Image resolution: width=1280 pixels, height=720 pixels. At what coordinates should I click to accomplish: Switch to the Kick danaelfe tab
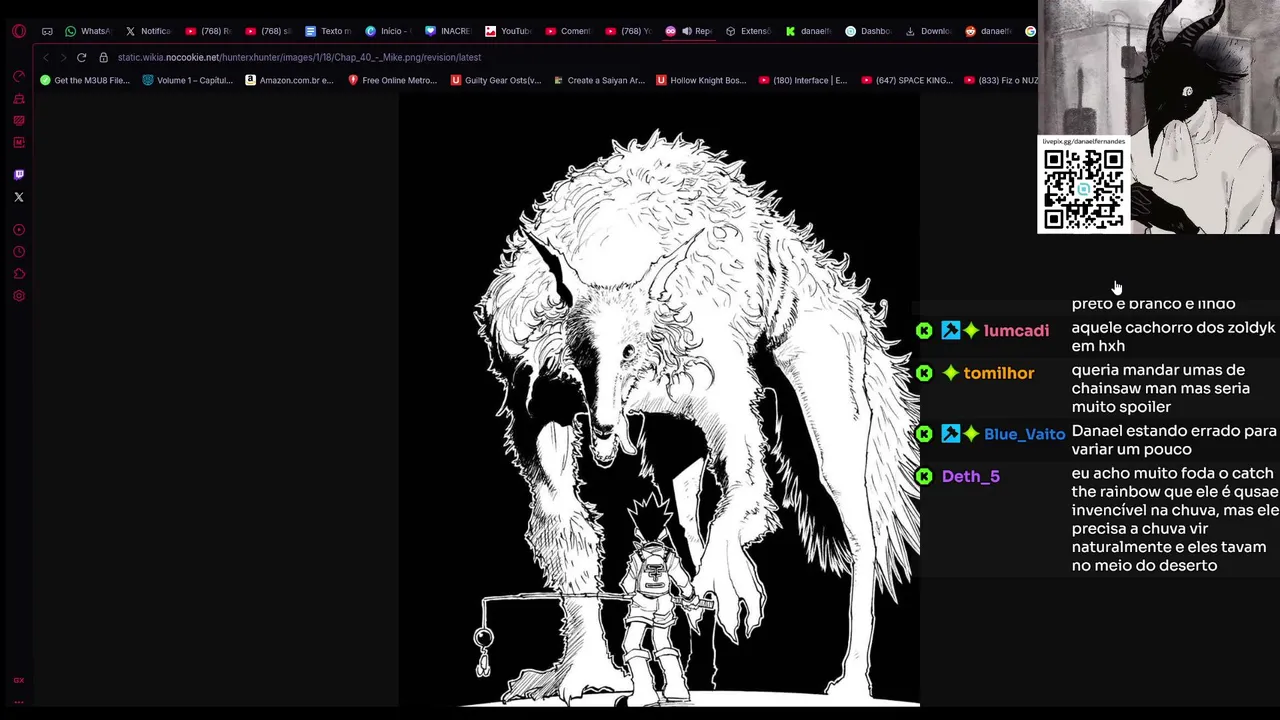[x=808, y=31]
